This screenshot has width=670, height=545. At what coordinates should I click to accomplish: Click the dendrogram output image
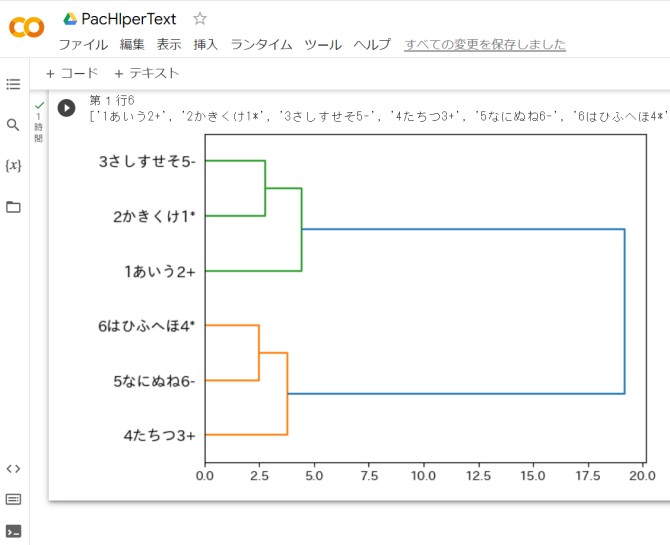(400, 300)
